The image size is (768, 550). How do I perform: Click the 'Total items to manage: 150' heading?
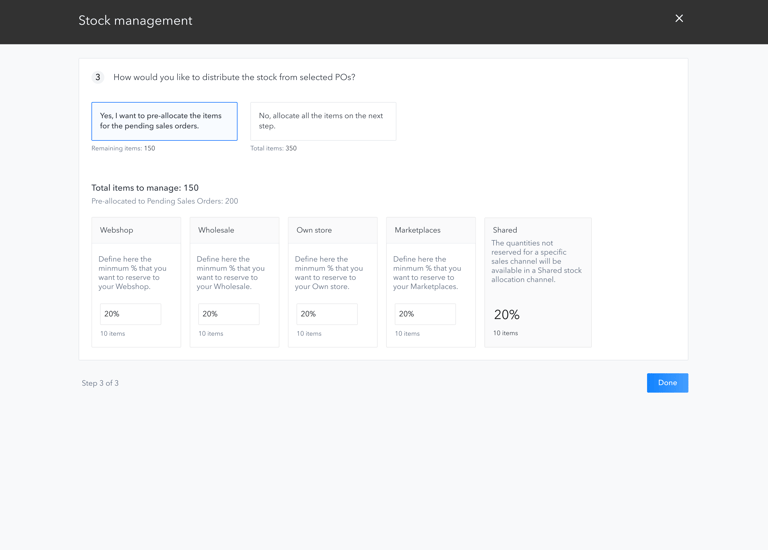tap(145, 188)
